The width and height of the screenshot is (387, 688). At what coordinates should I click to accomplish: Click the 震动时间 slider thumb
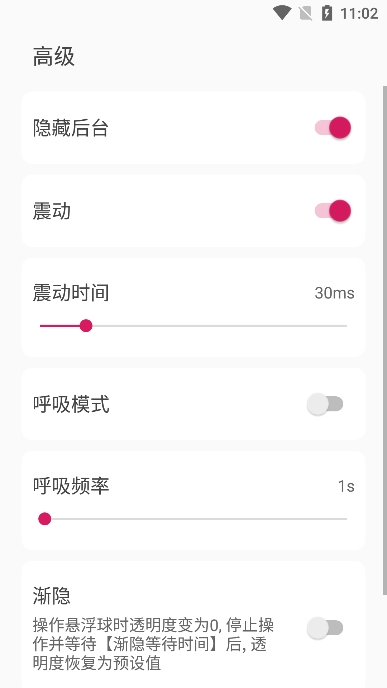[x=86, y=326]
